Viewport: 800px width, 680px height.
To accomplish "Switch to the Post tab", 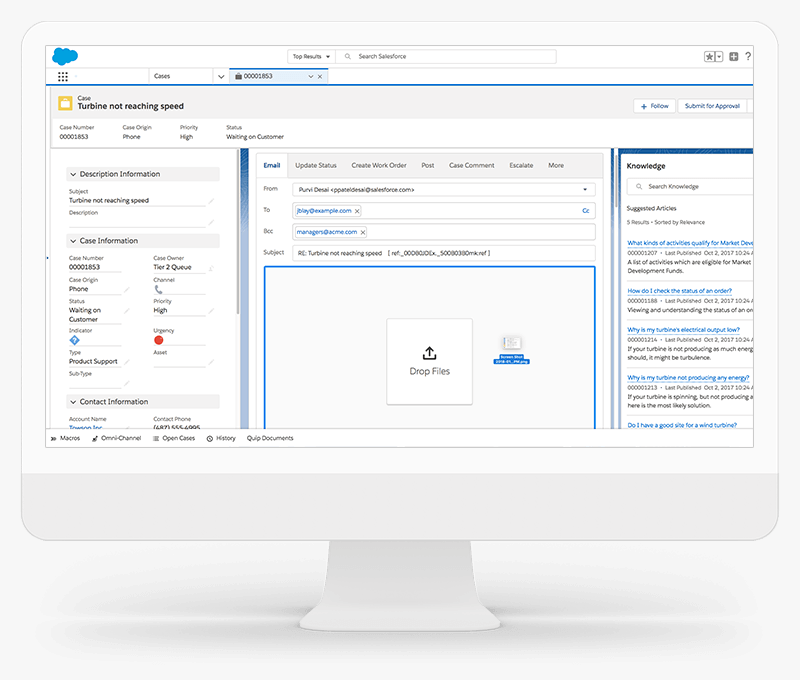I will [428, 165].
